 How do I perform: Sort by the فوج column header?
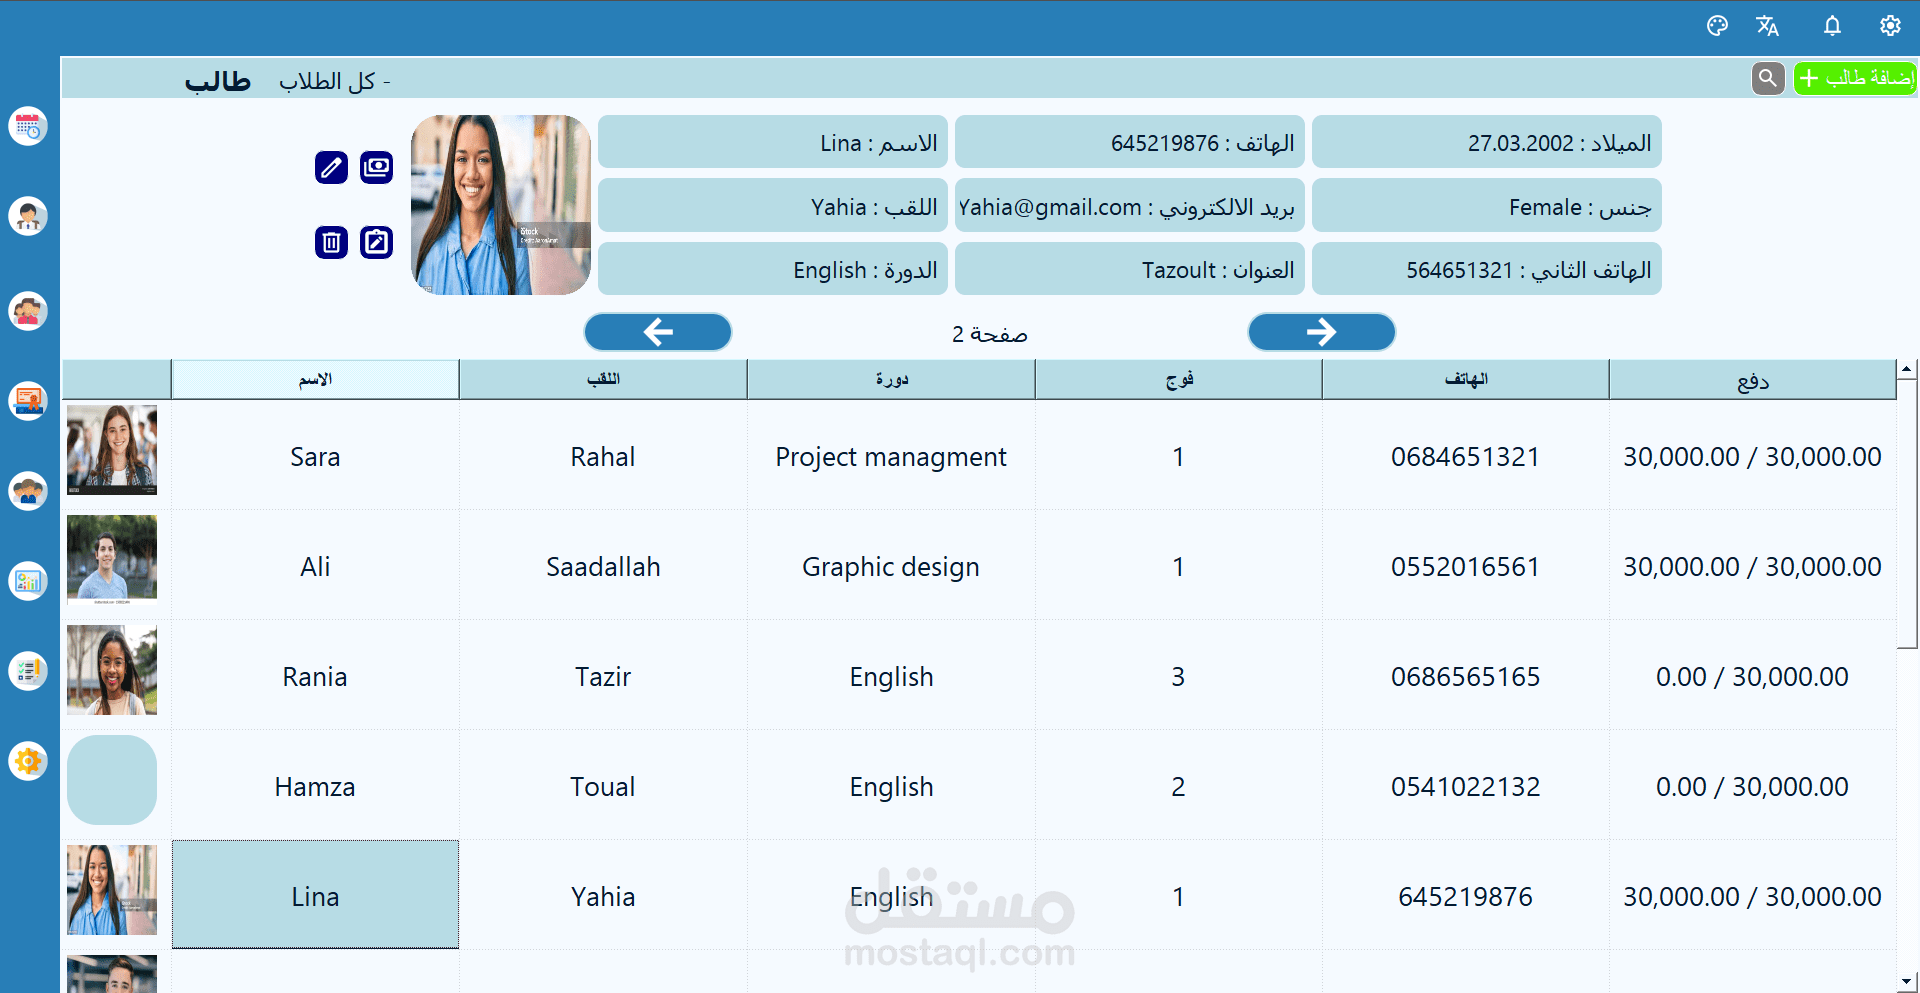(x=1179, y=380)
